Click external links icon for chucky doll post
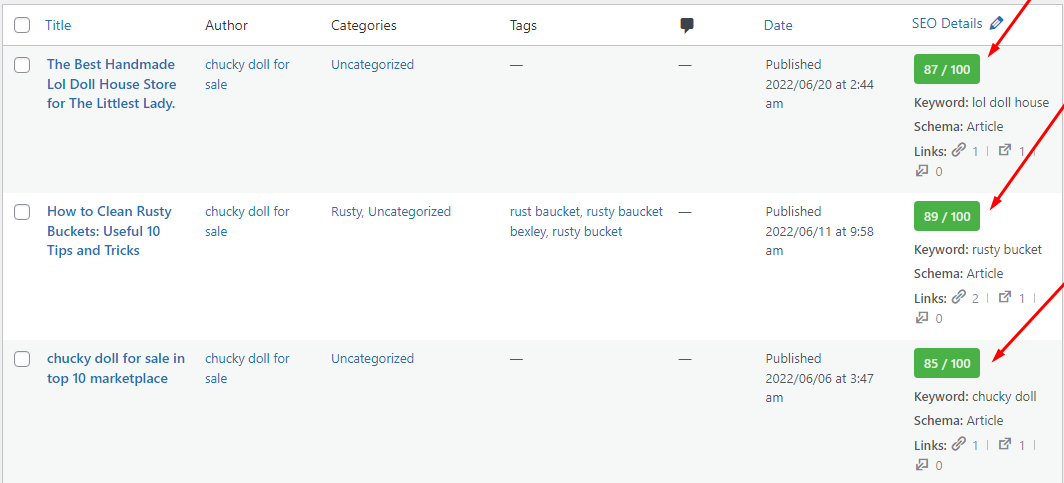 tap(1005, 445)
